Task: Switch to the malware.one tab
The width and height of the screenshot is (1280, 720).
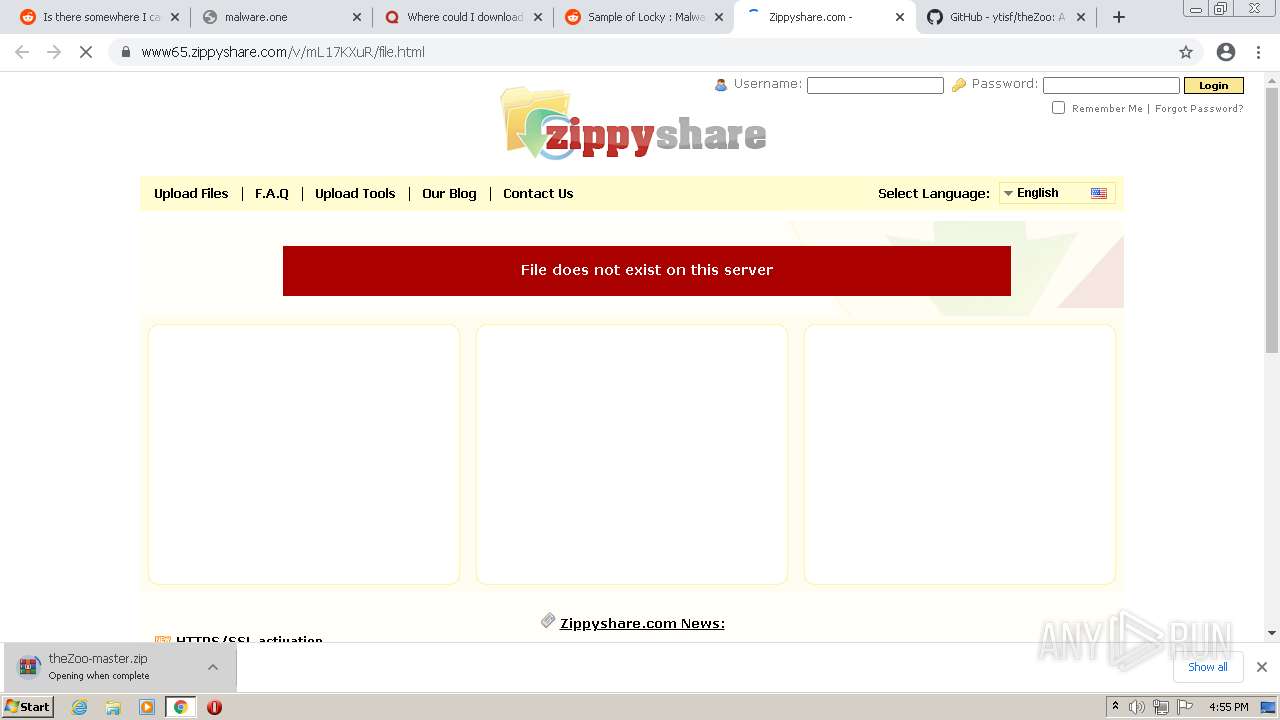Action: 282,17
